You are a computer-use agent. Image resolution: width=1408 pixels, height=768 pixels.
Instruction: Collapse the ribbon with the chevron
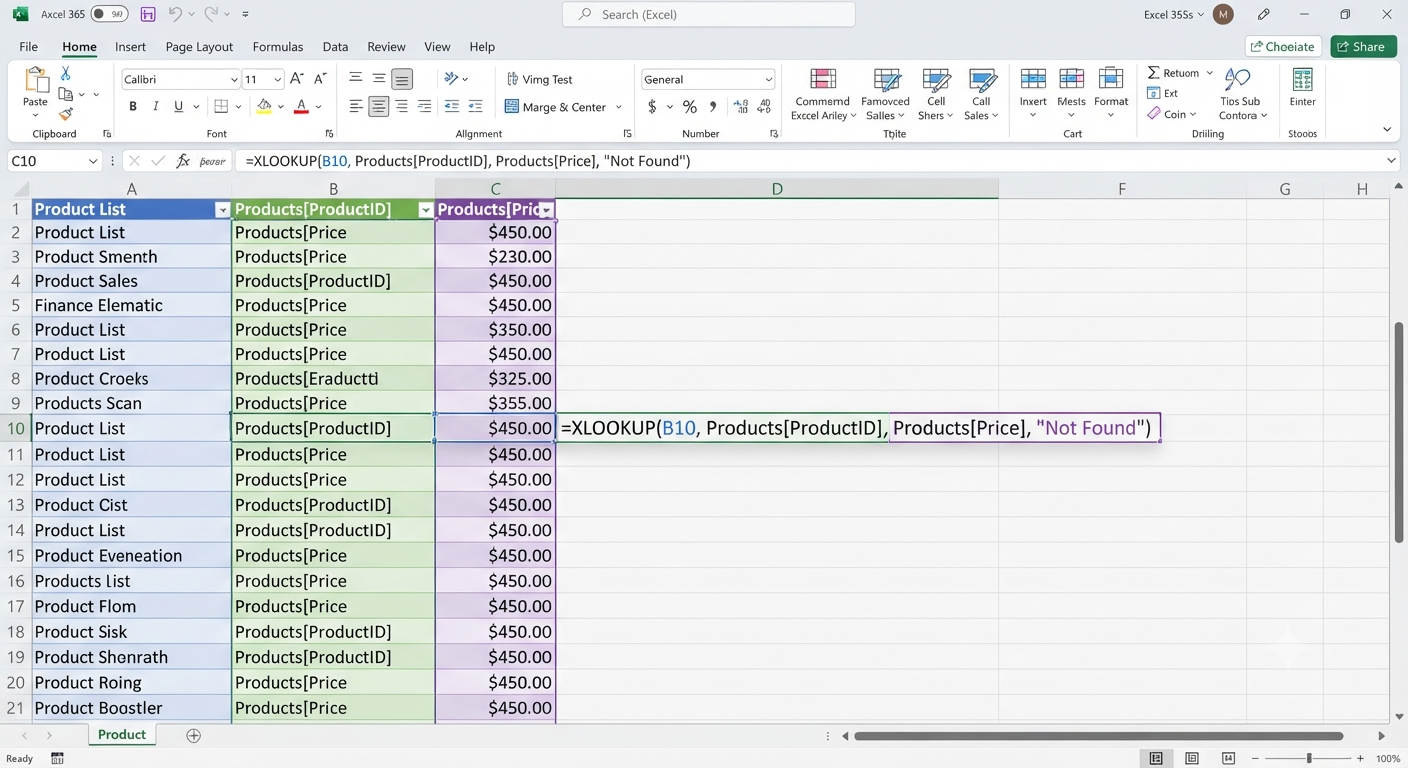click(1387, 129)
